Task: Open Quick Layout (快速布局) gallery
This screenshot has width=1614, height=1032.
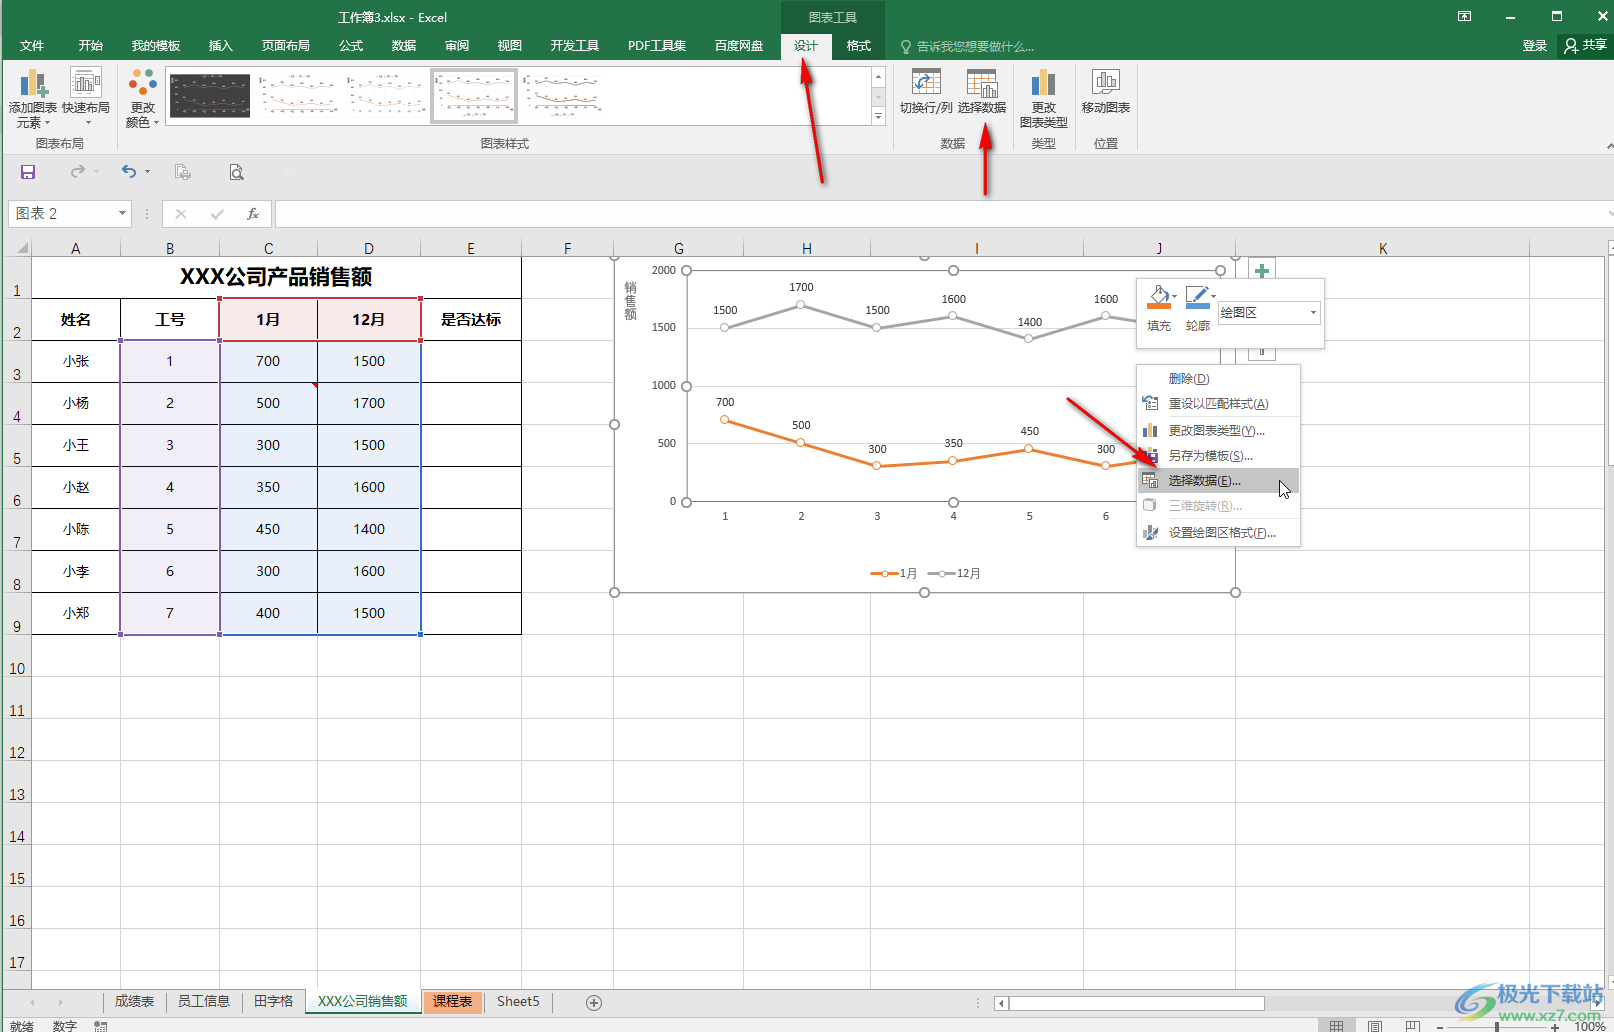Action: [x=86, y=98]
